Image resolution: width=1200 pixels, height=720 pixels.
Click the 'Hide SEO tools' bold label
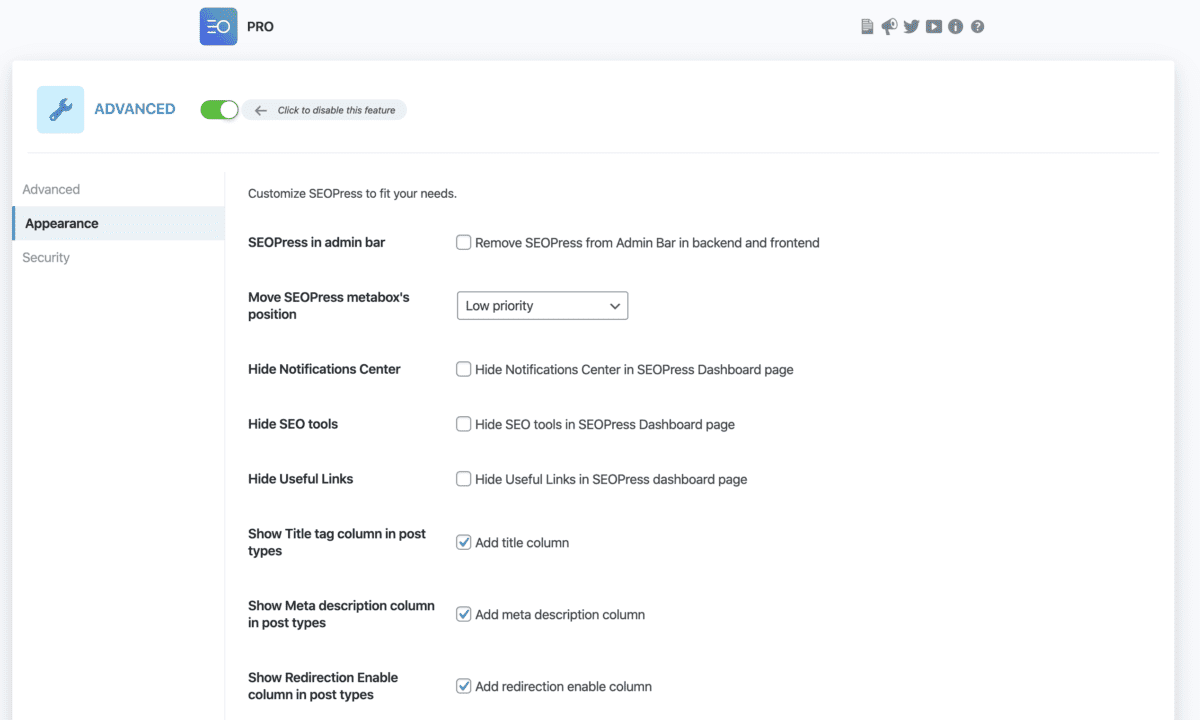pyautogui.click(x=293, y=424)
